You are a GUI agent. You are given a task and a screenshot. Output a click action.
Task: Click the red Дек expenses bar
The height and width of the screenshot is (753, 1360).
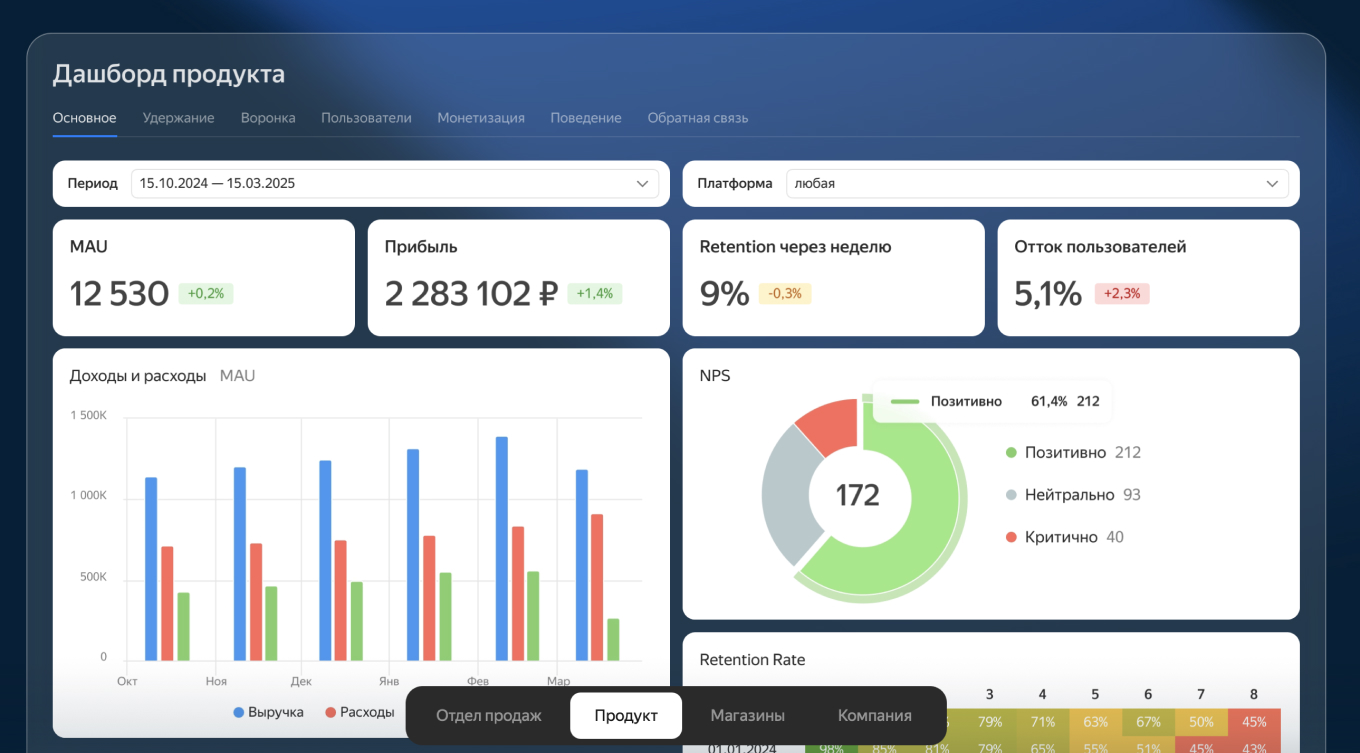click(340, 601)
